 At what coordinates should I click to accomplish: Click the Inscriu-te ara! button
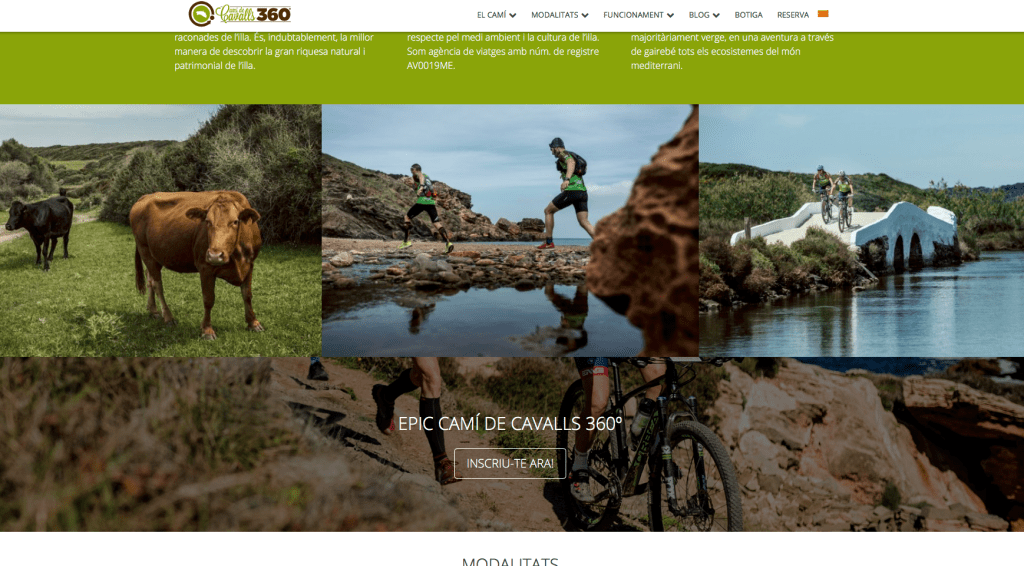(x=510, y=464)
